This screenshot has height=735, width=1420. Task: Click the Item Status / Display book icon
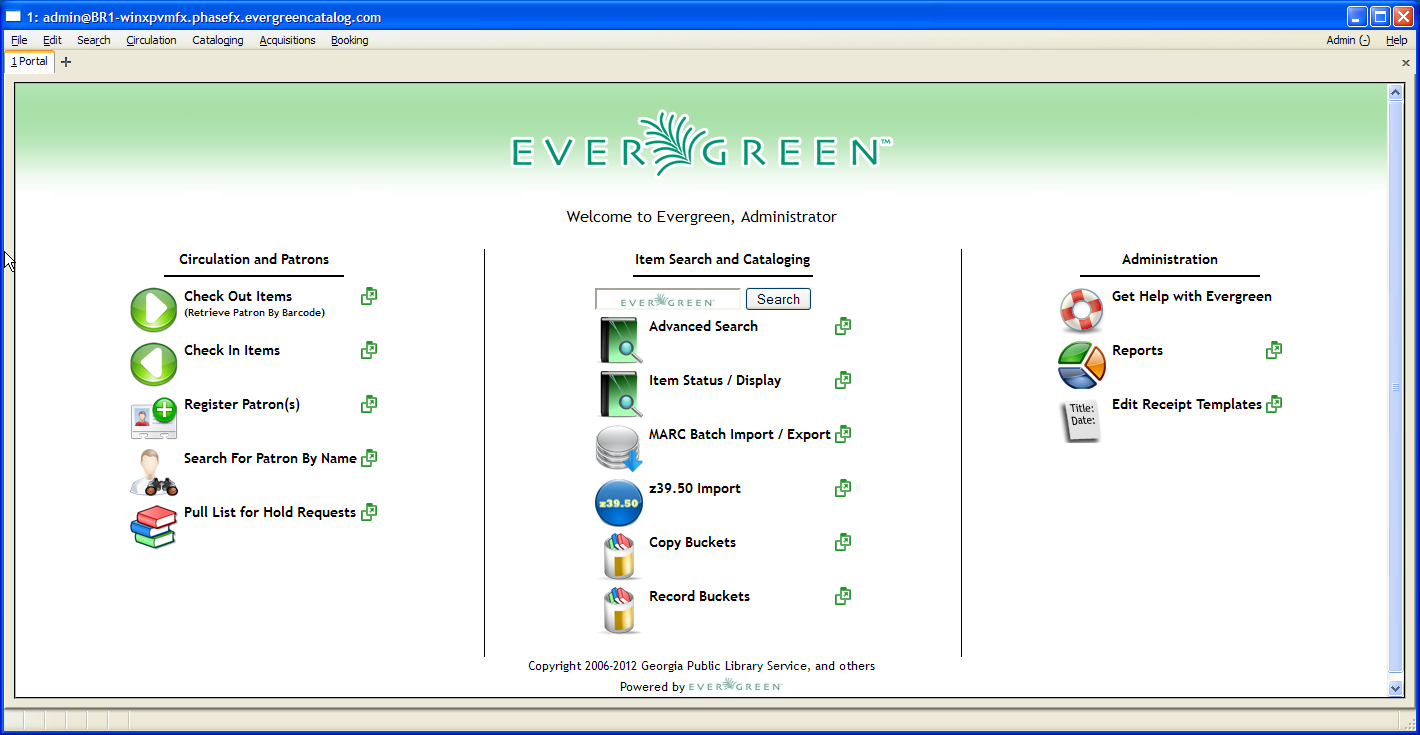pyautogui.click(x=620, y=394)
